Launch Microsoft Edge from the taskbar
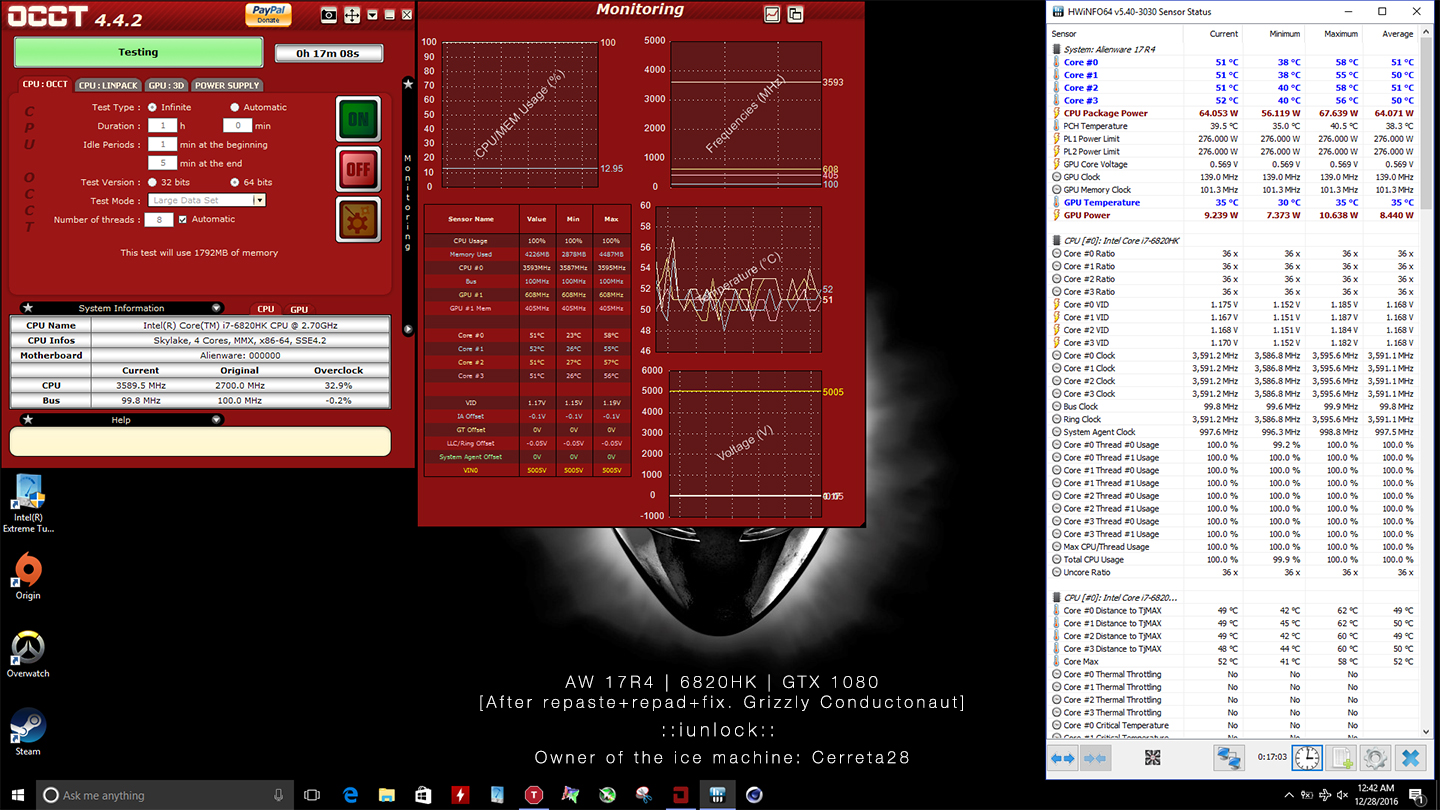Image resolution: width=1440 pixels, height=810 pixels. coord(350,795)
